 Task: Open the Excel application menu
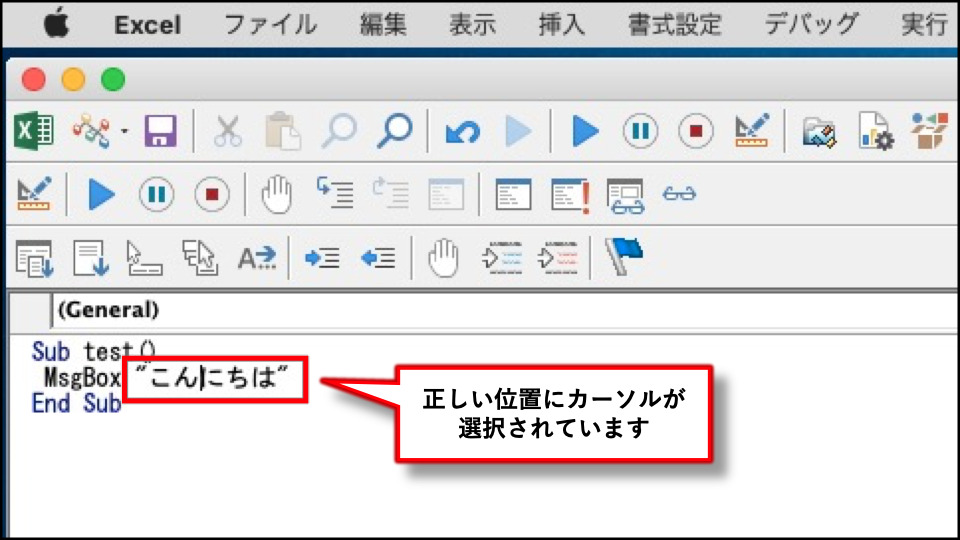point(148,25)
